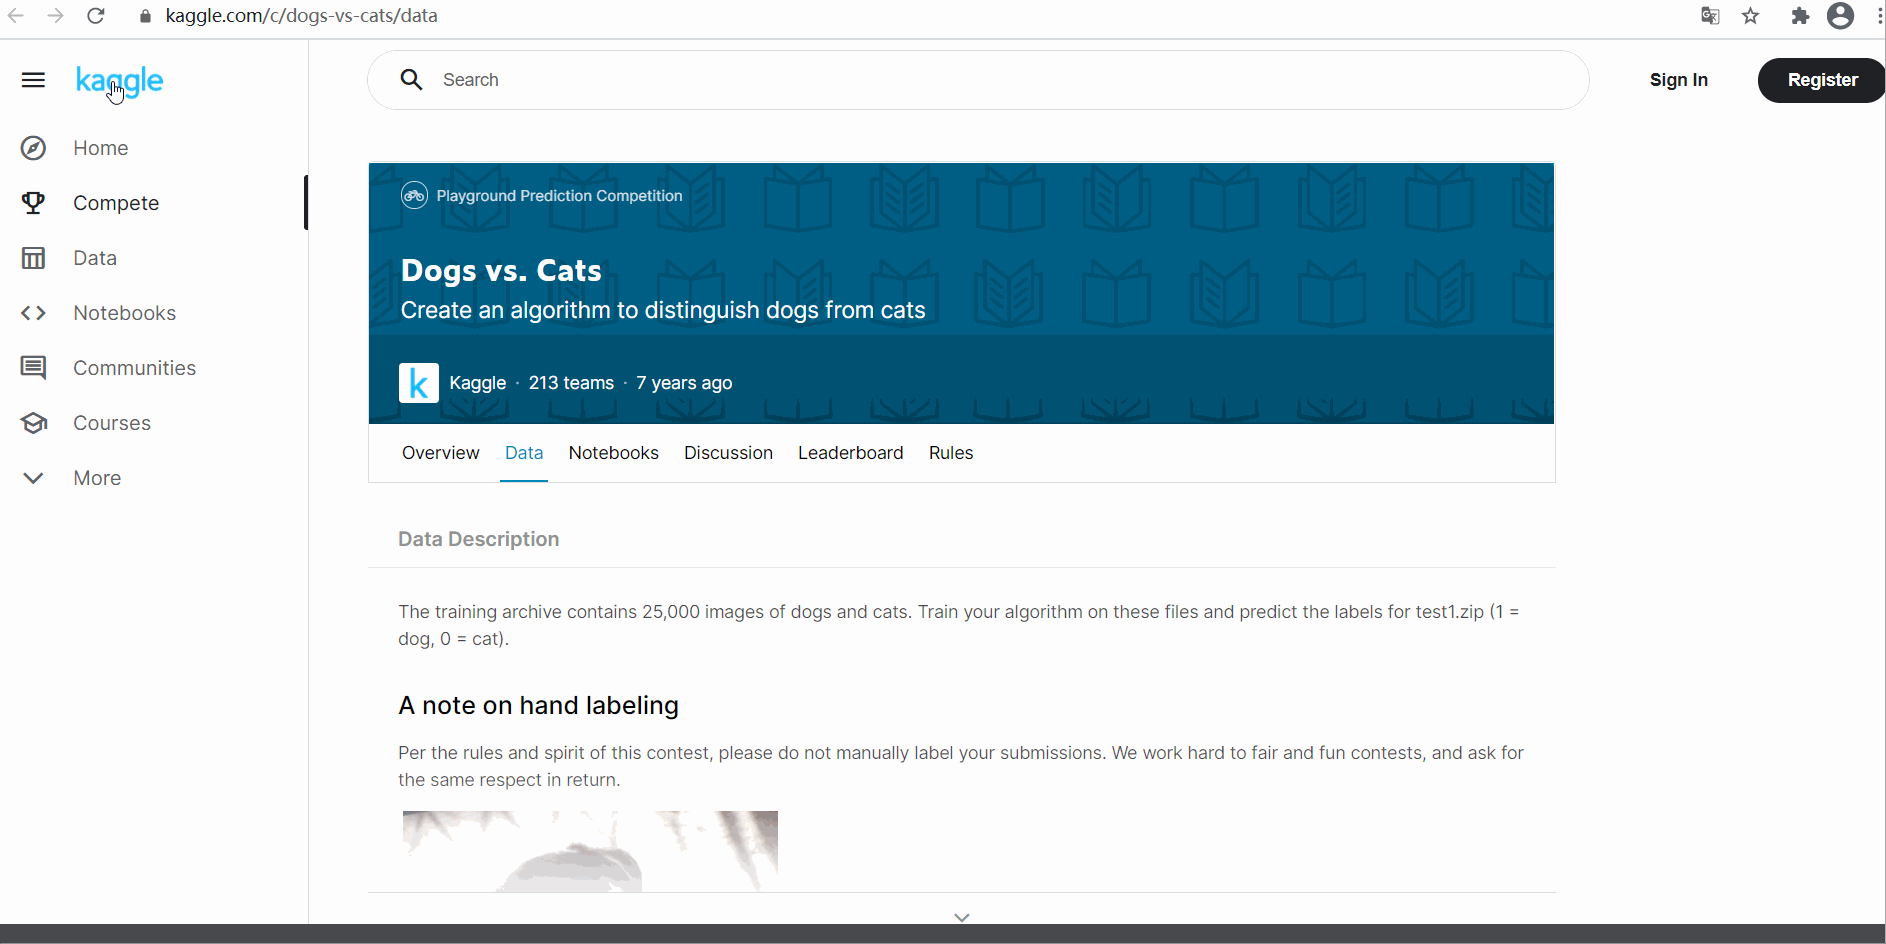1886x944 pixels.
Task: Bookmark page with the star icon
Action: (x=1750, y=16)
